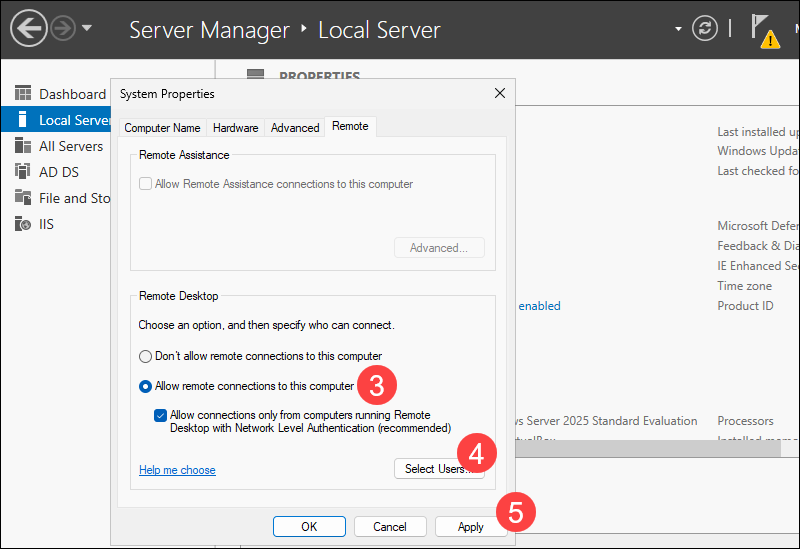Switch to the Hardware tab
Image resolution: width=800 pixels, height=549 pixels.
coord(235,128)
